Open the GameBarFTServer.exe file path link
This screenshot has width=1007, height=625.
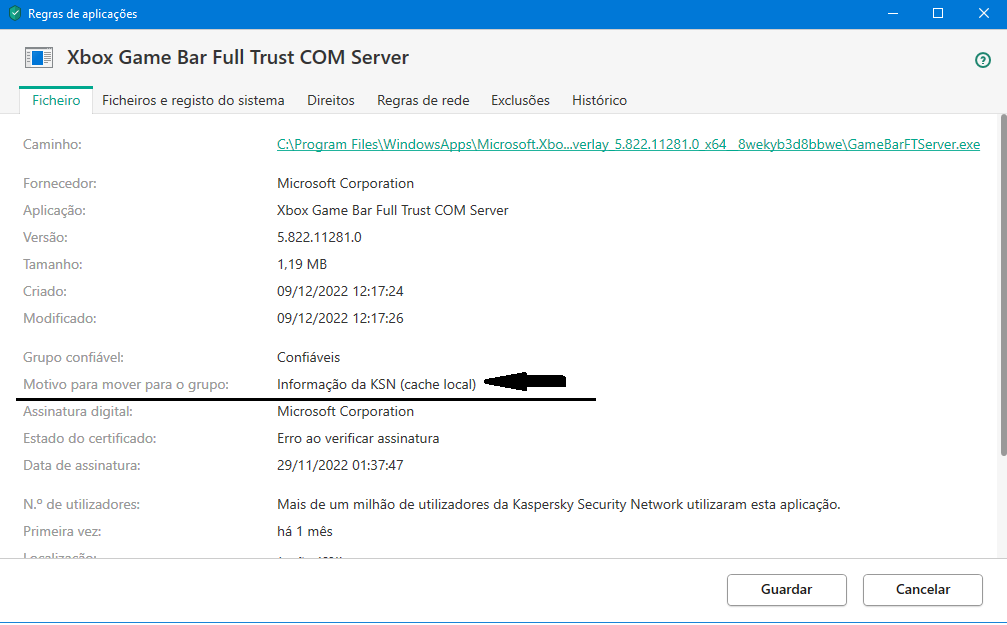[628, 145]
